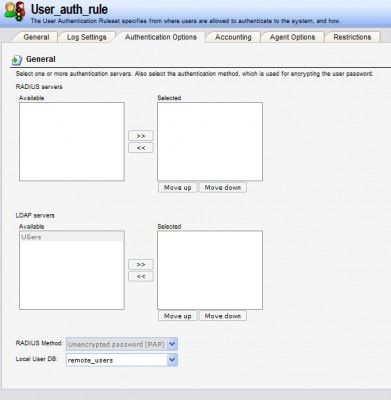Add LDAP server with >> button
The height and width of the screenshot is (400, 391).
[141, 264]
